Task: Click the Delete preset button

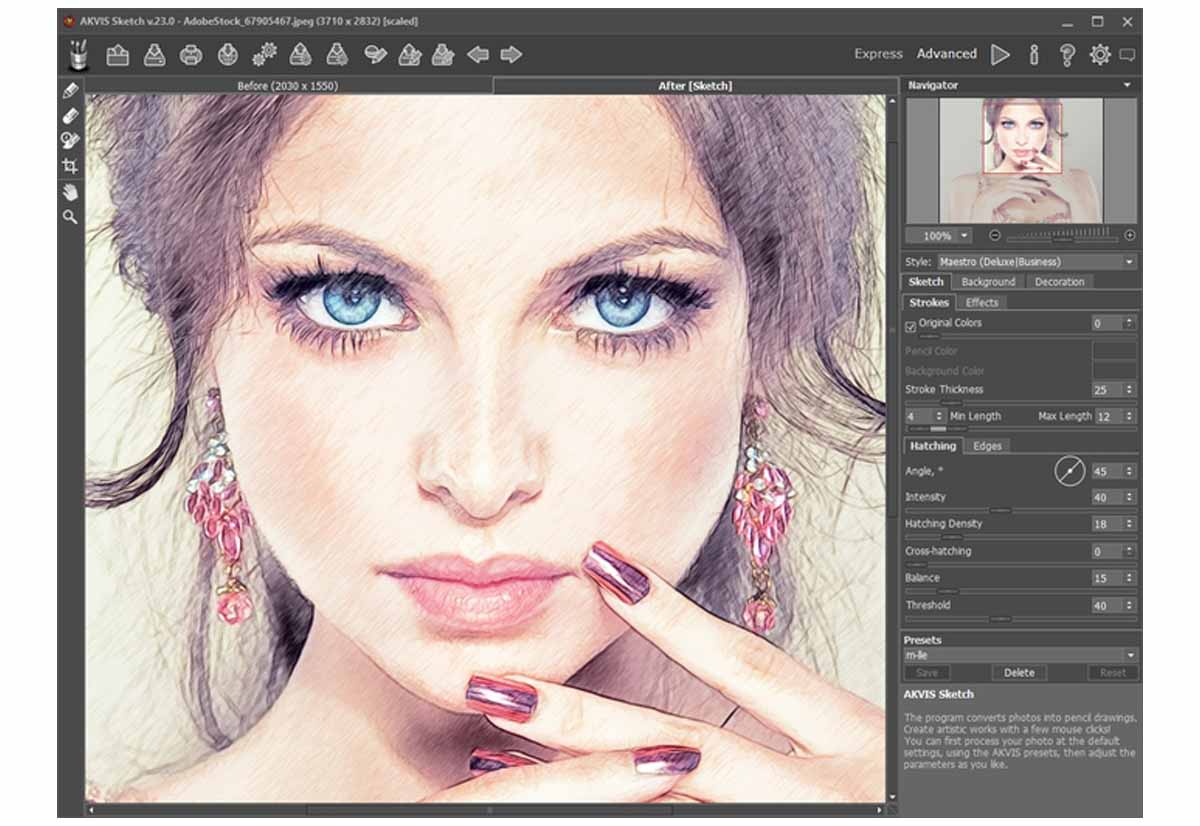Action: tap(1019, 673)
